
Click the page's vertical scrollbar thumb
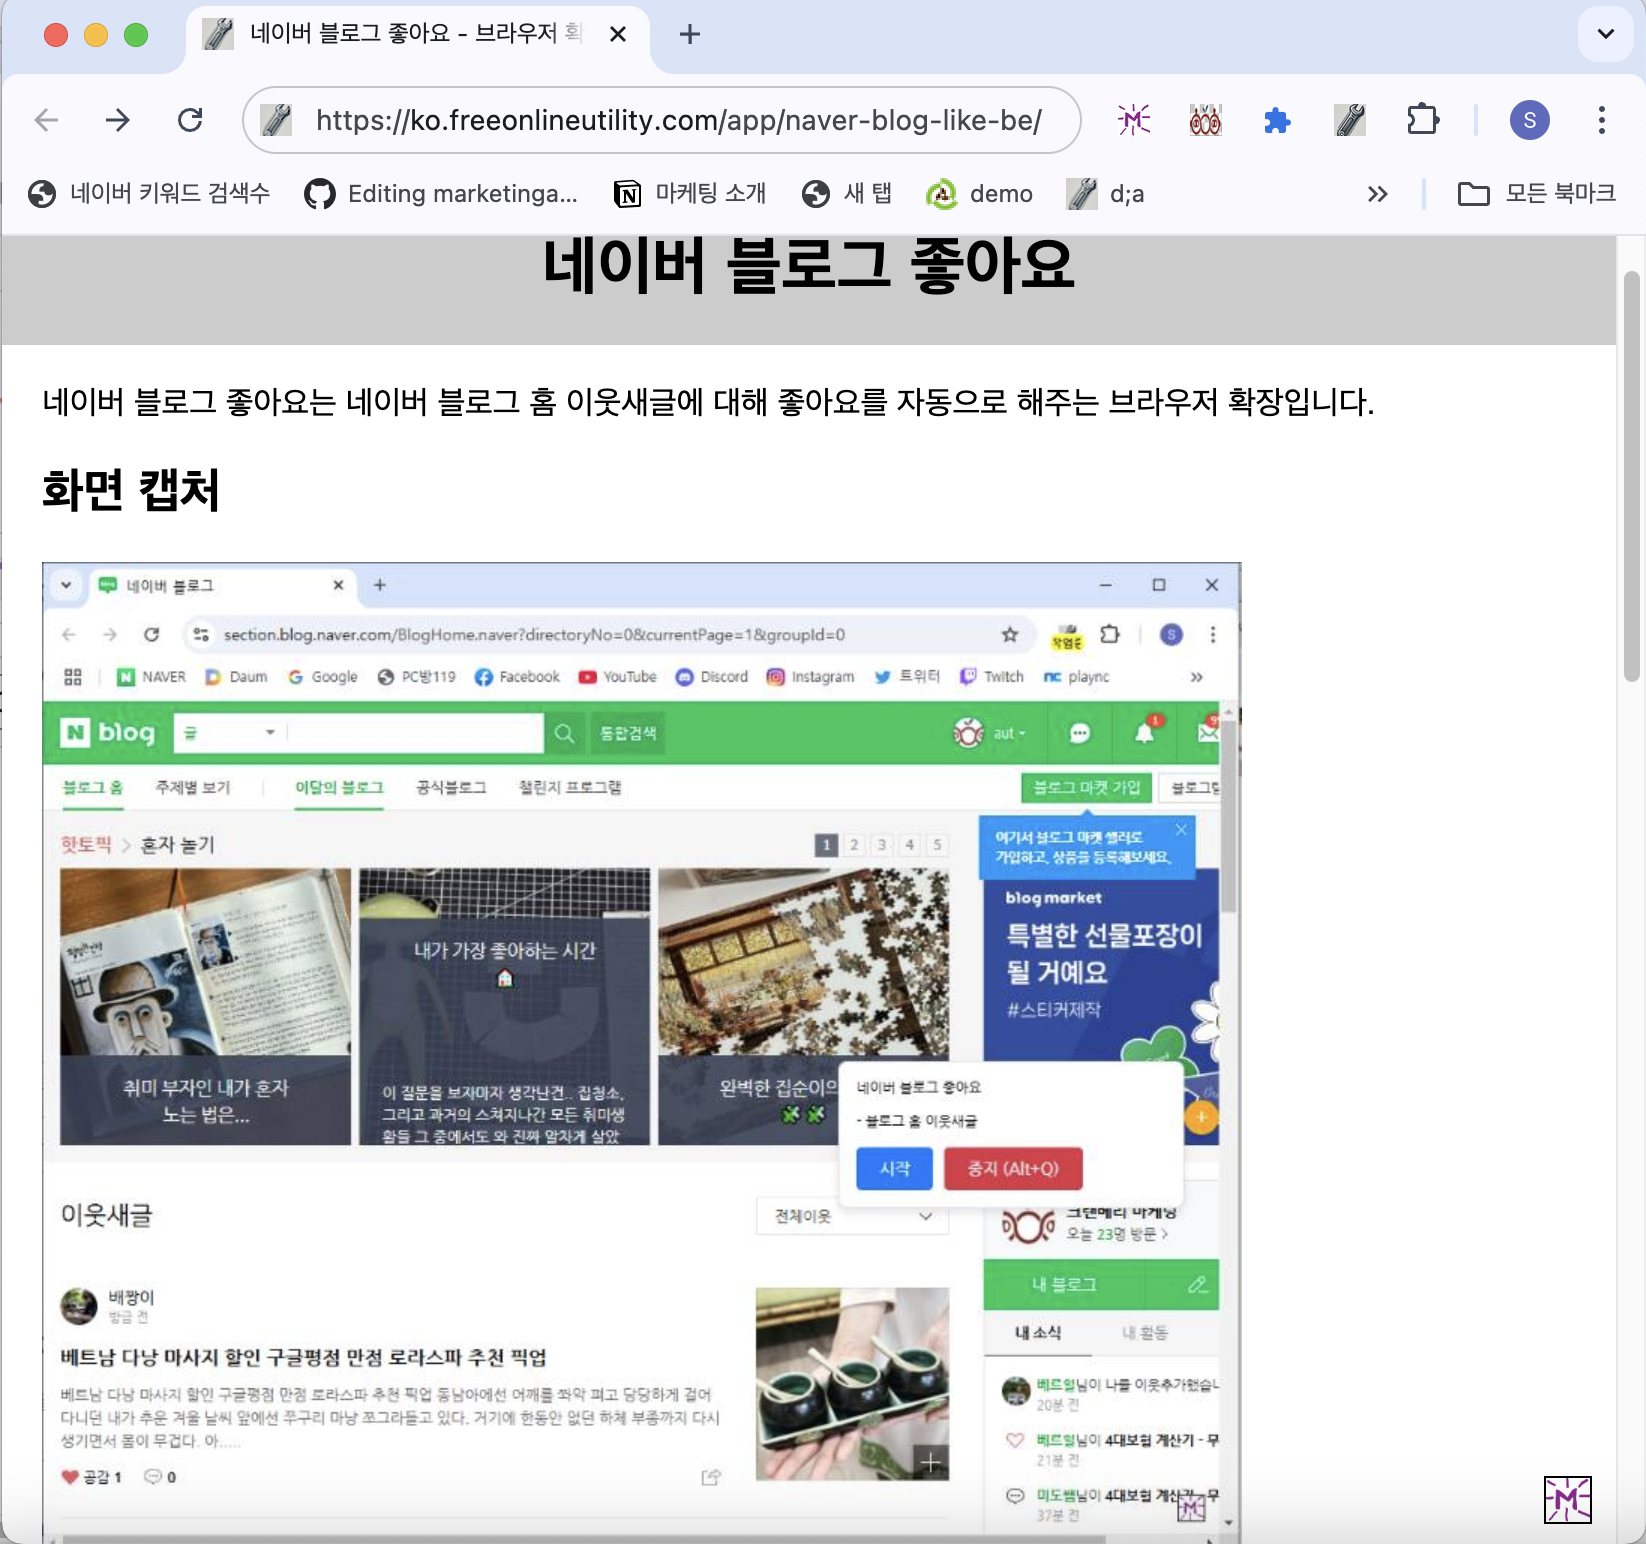point(1632,475)
